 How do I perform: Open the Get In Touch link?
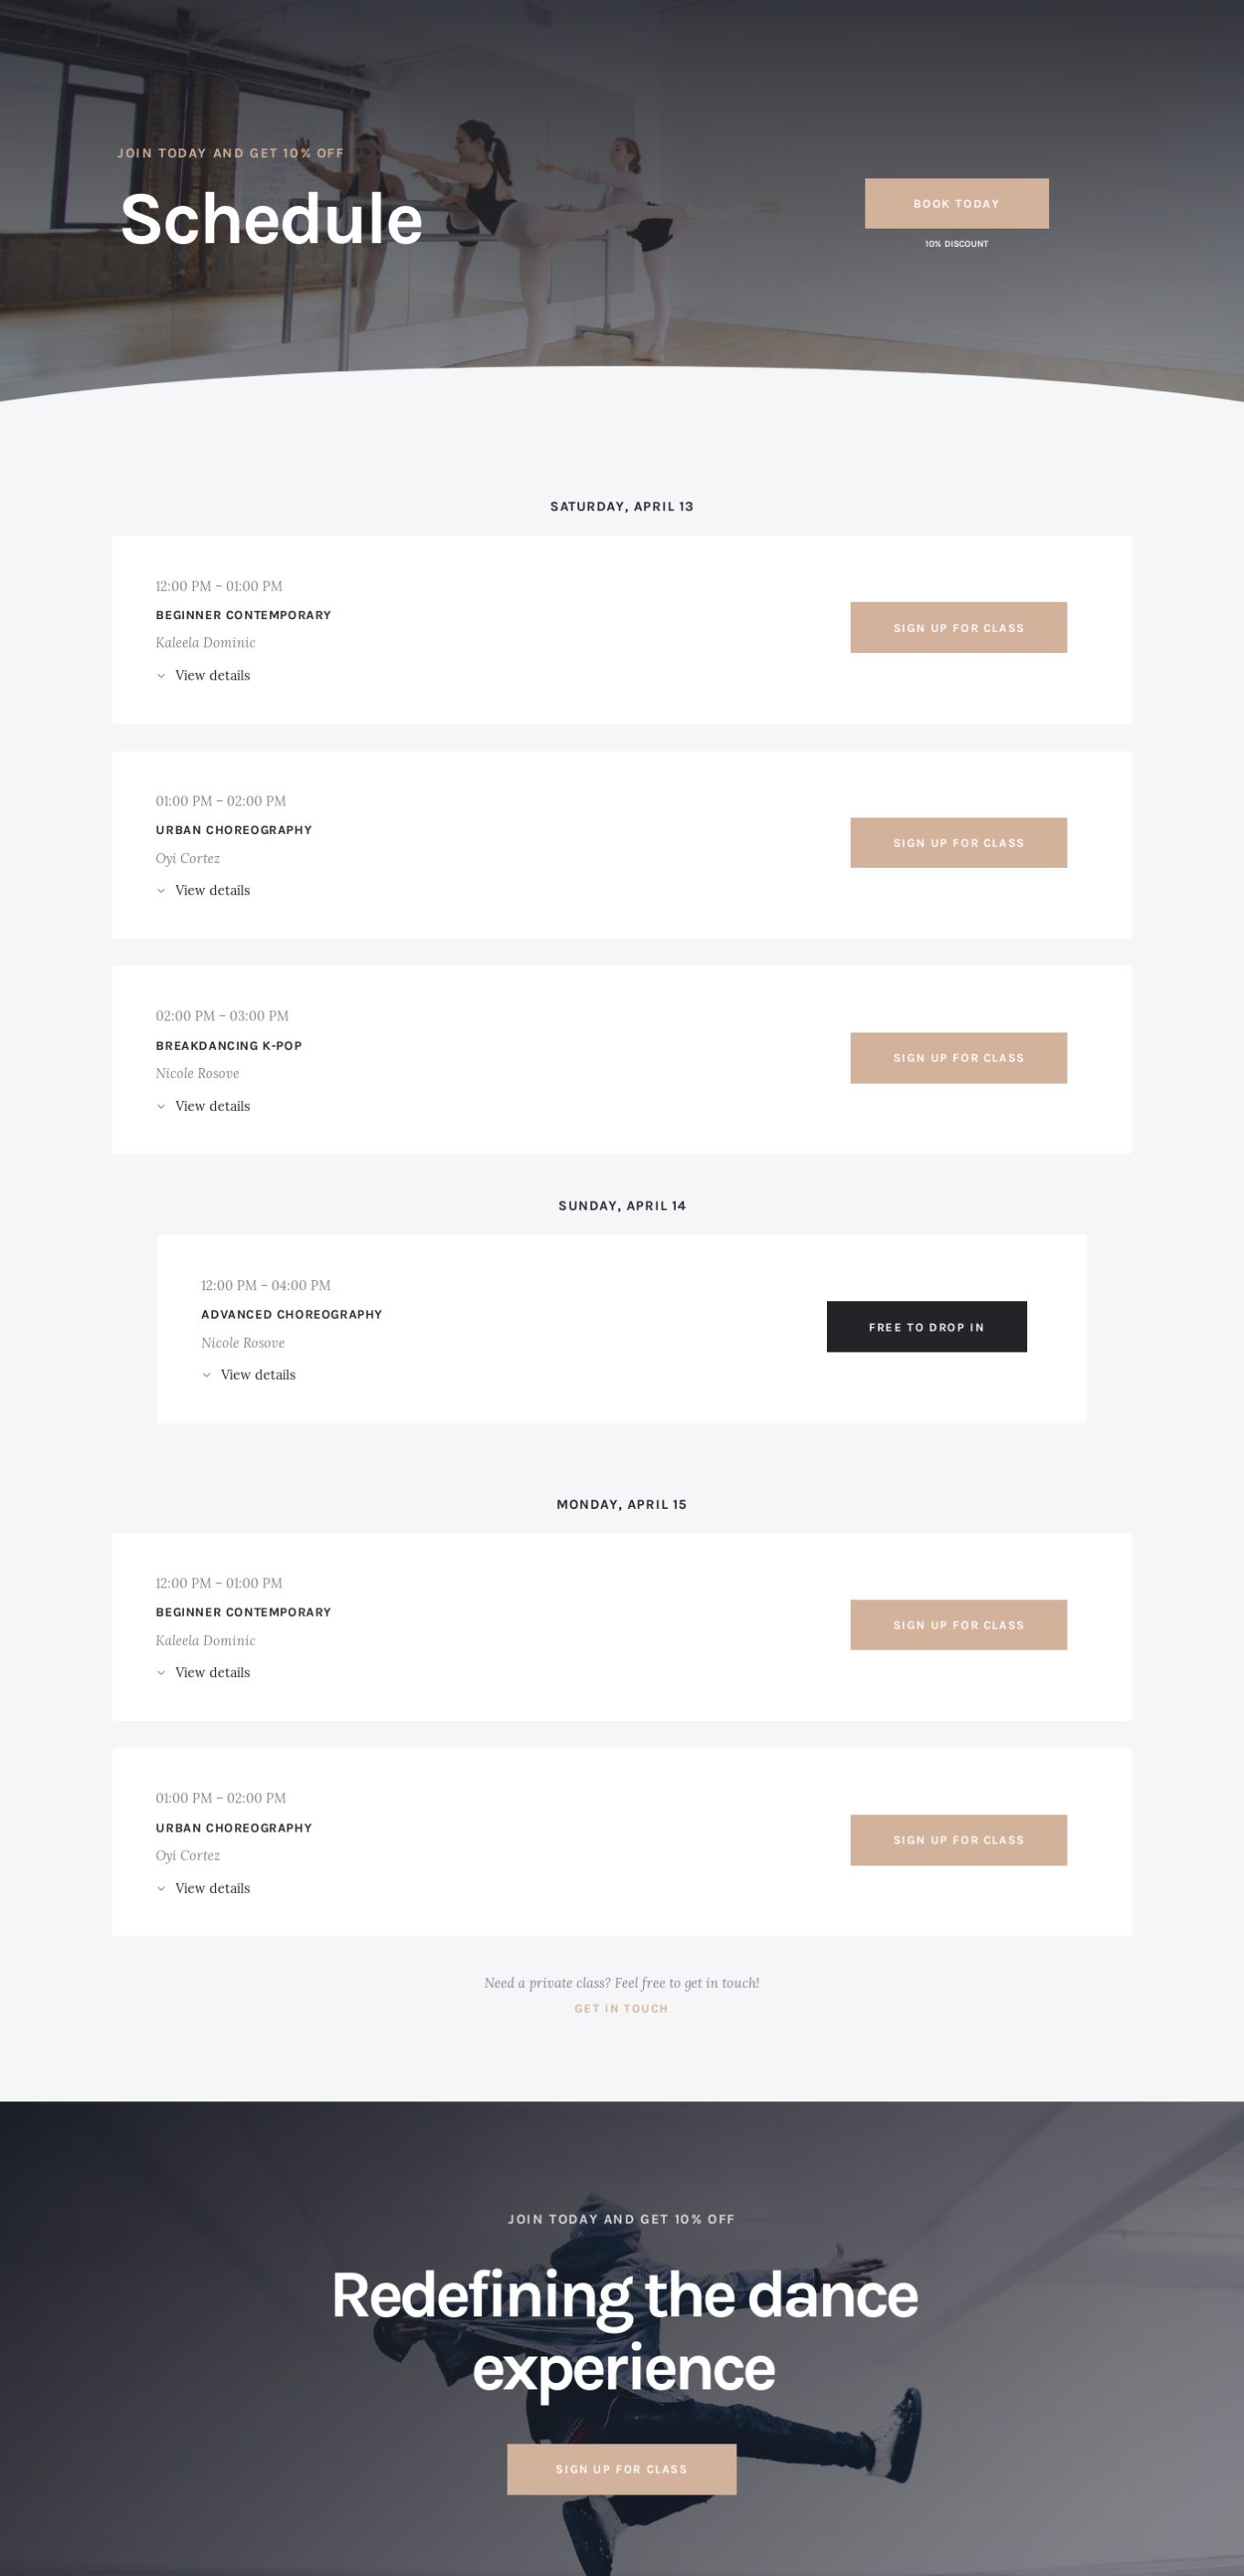(x=621, y=2008)
